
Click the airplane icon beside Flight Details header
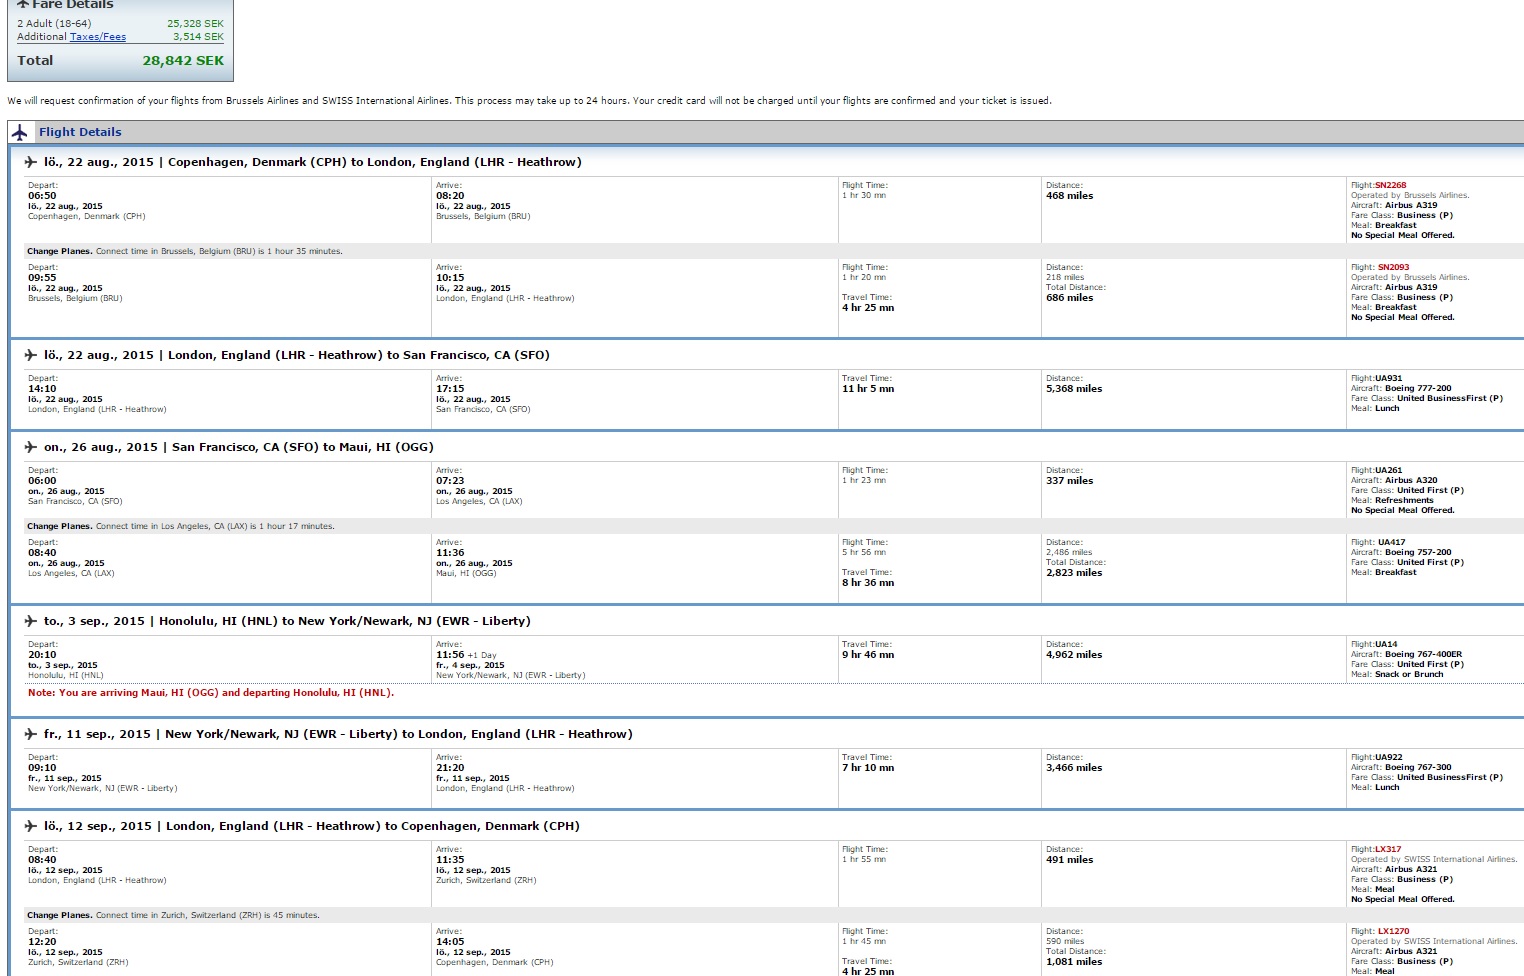[x=19, y=132]
